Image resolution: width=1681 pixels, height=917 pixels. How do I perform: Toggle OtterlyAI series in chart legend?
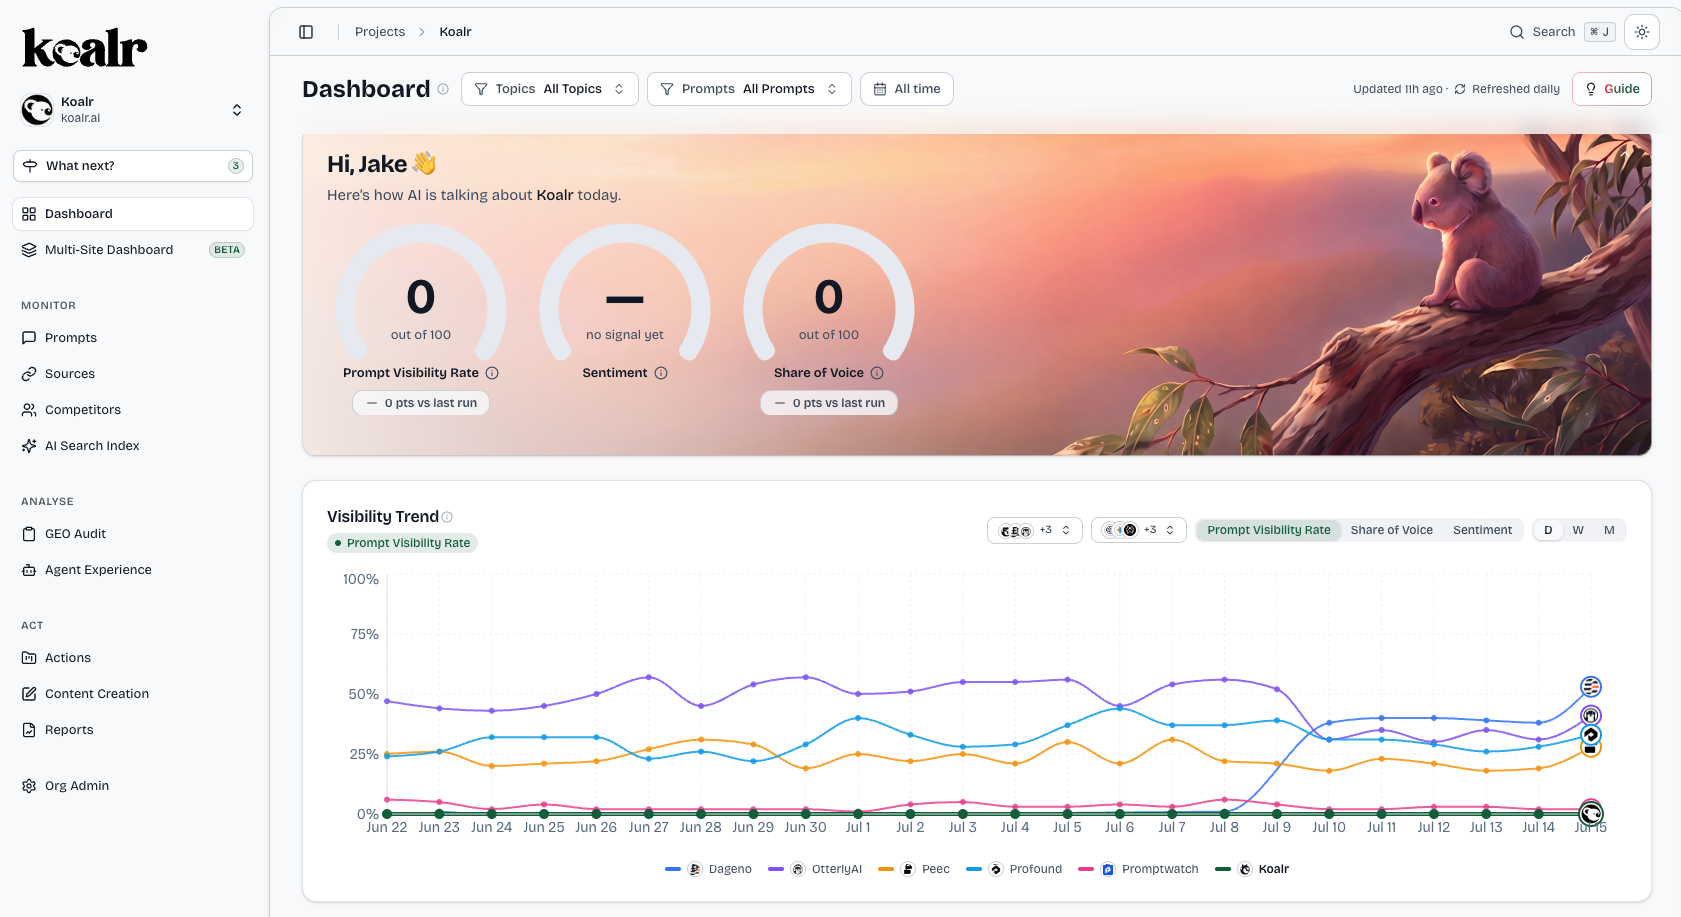815,869
